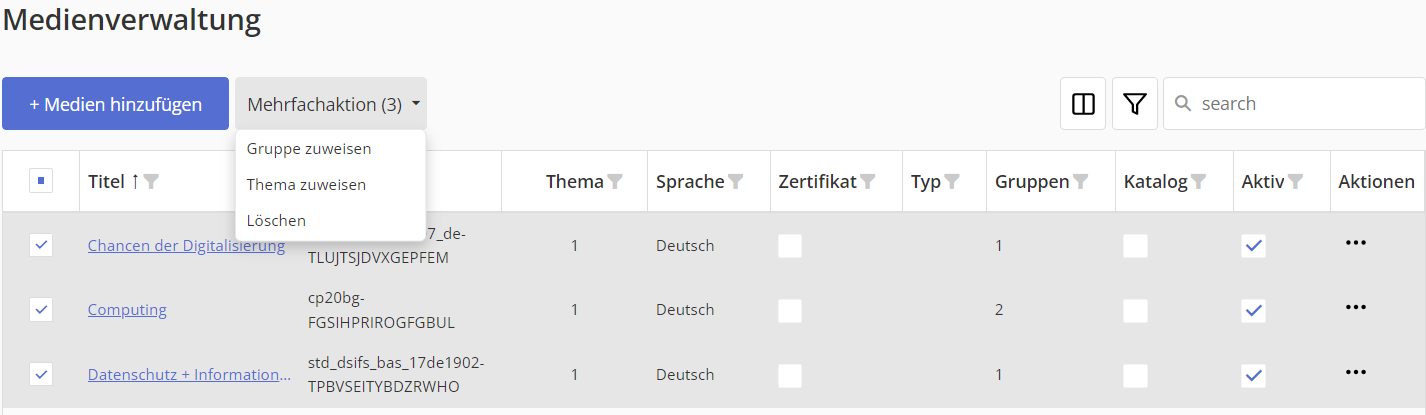This screenshot has height=415, width=1426.
Task: Choose Löschen from the dropdown menu
Action: click(x=276, y=220)
